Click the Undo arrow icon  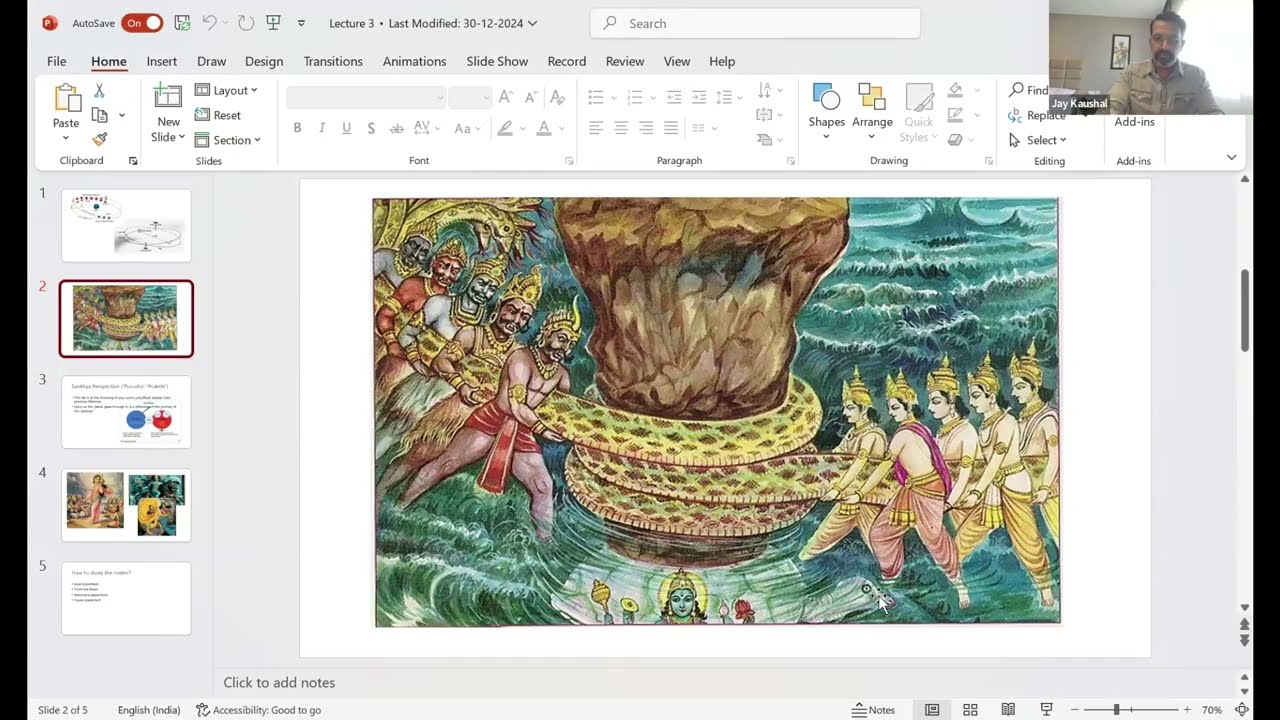coord(209,23)
